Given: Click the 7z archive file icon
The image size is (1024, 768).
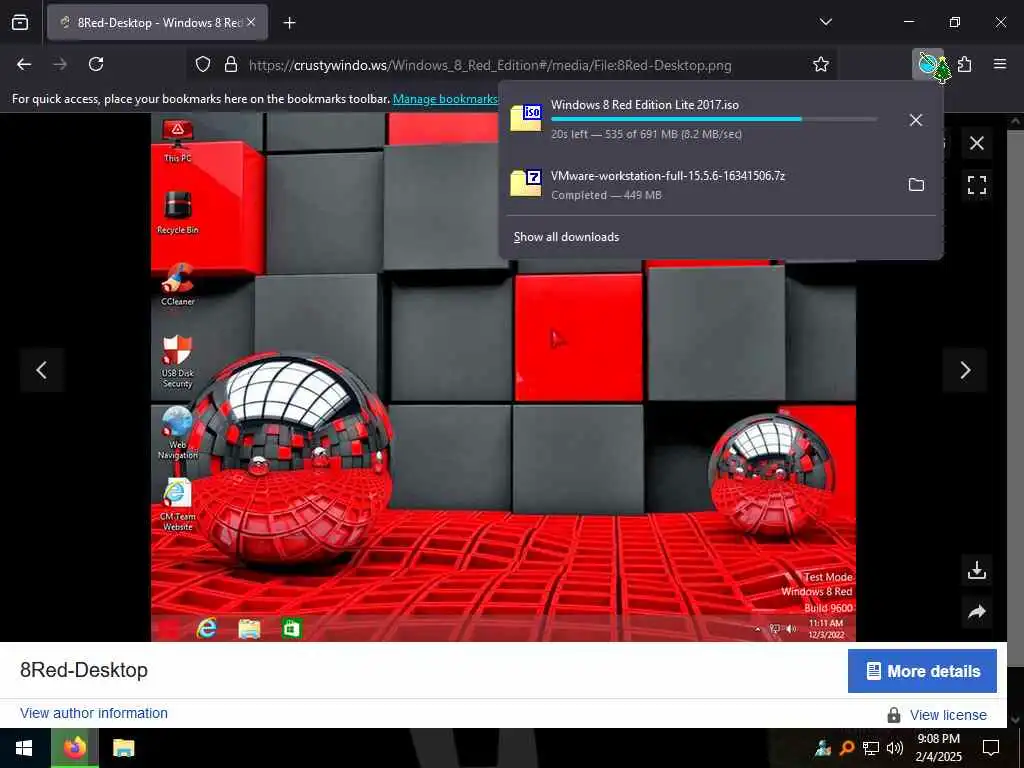Looking at the screenshot, I should 526,184.
